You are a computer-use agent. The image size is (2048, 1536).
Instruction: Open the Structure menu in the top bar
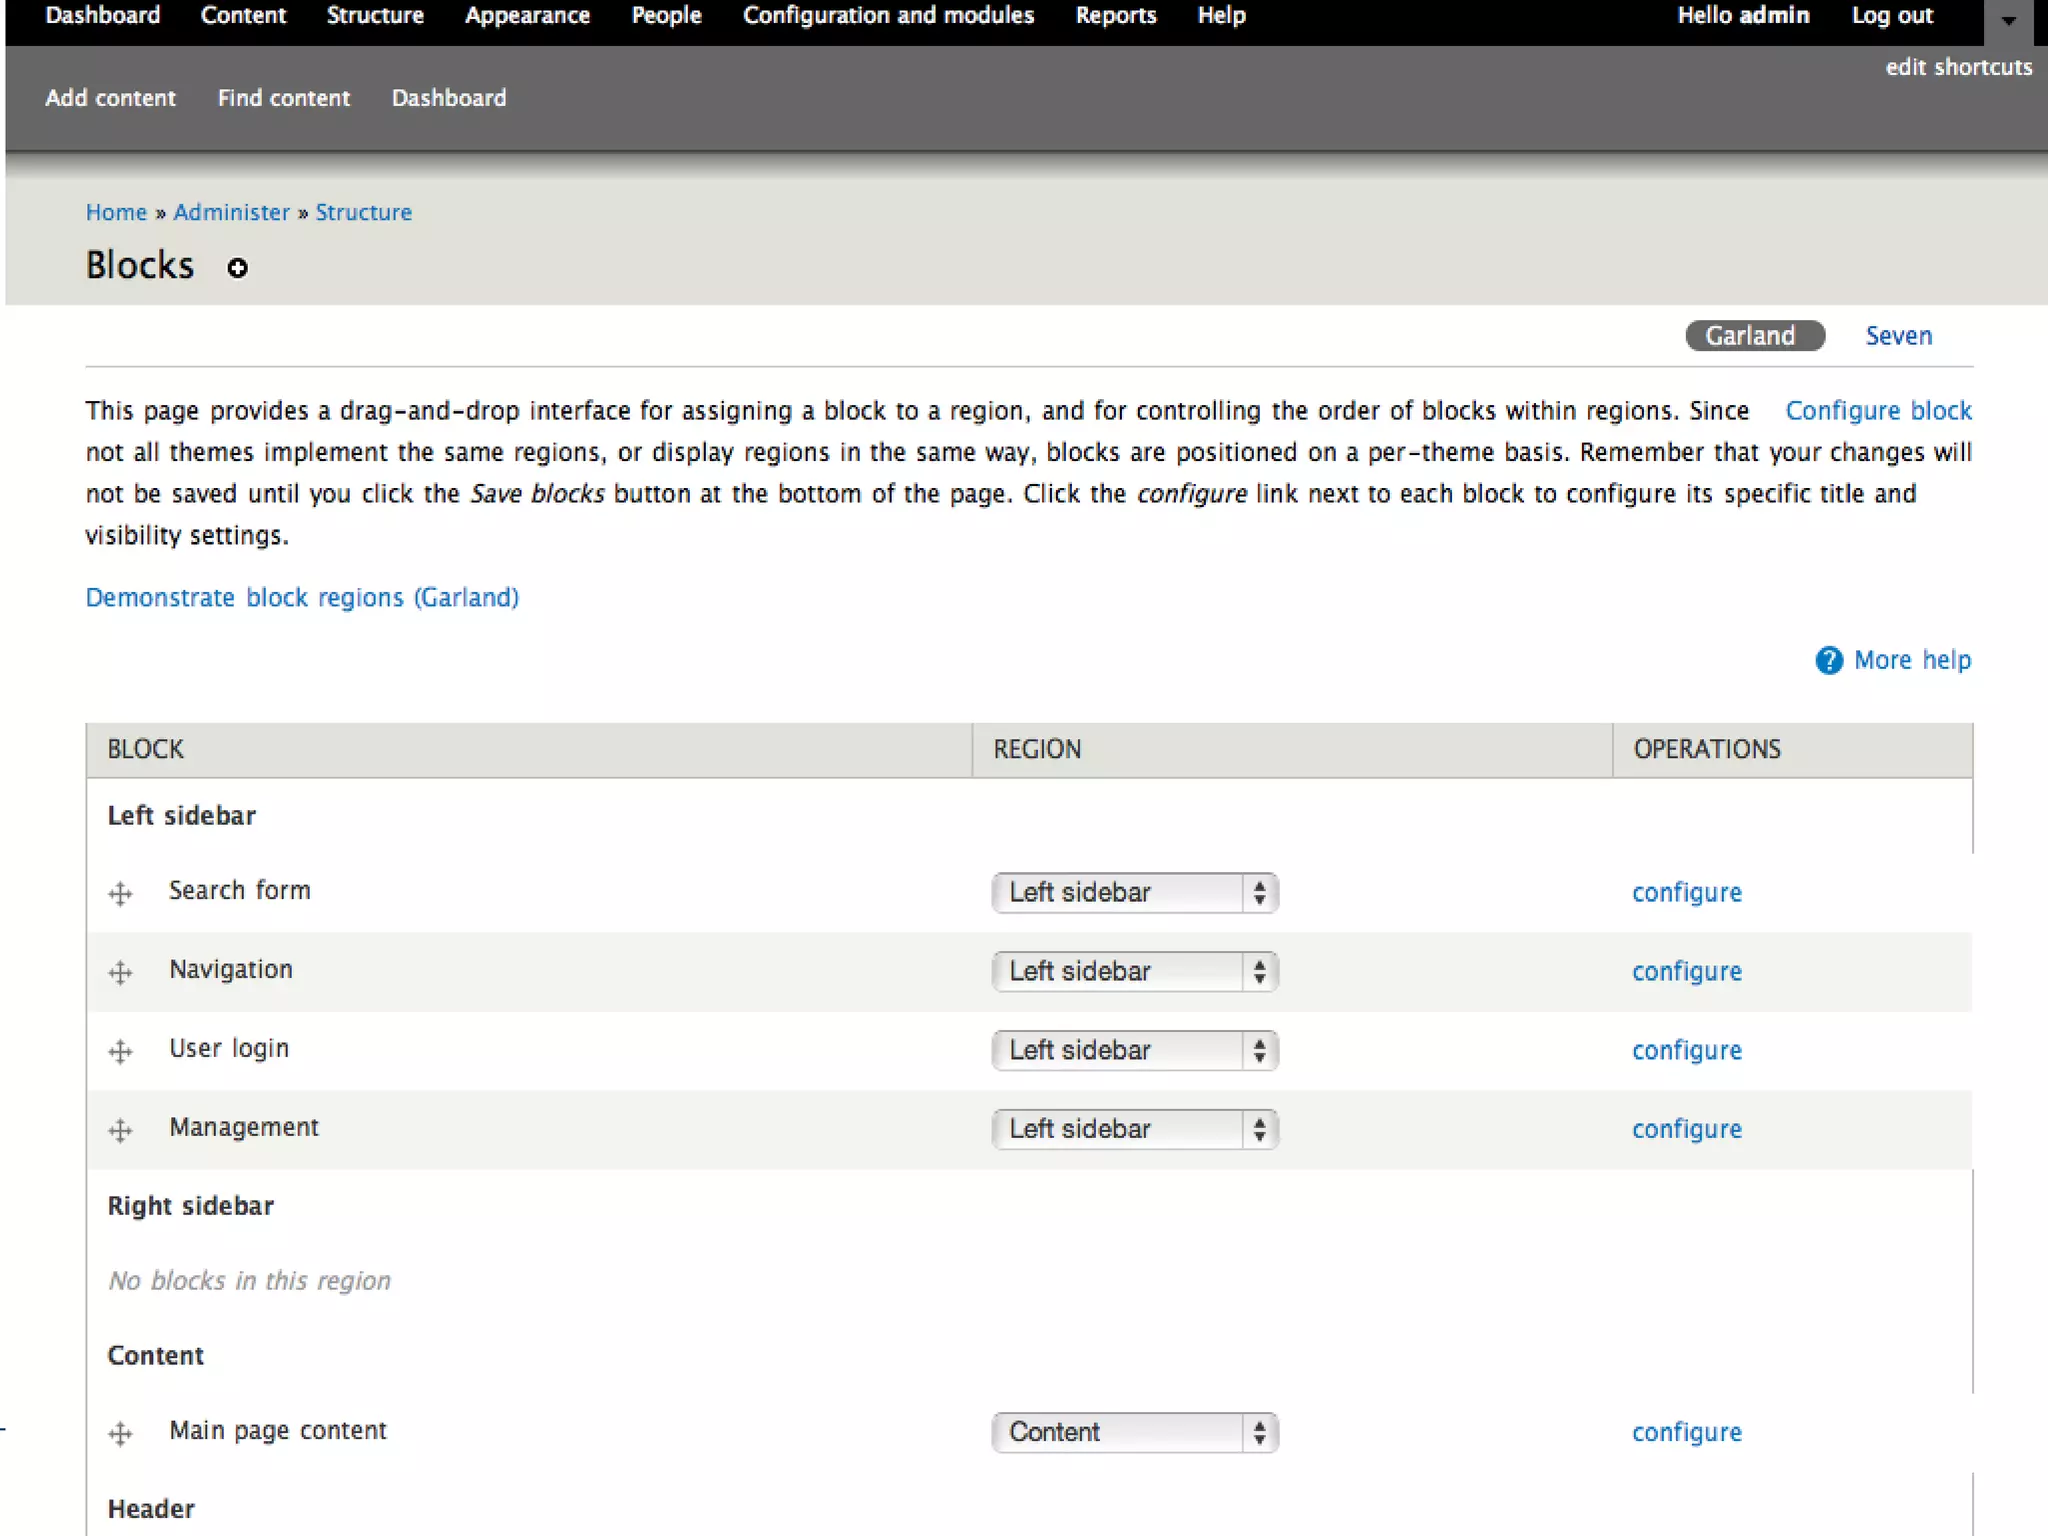pyautogui.click(x=375, y=16)
